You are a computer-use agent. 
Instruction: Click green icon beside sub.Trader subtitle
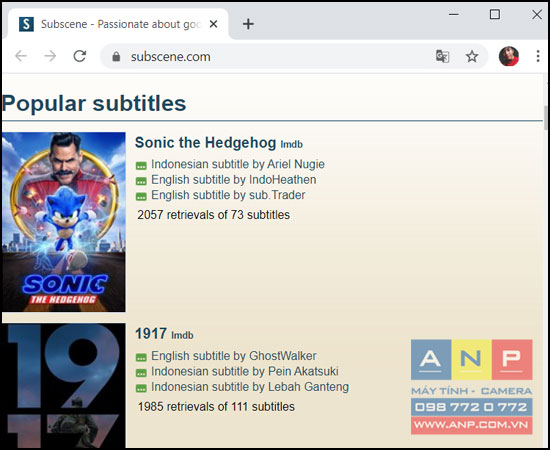pos(141,196)
